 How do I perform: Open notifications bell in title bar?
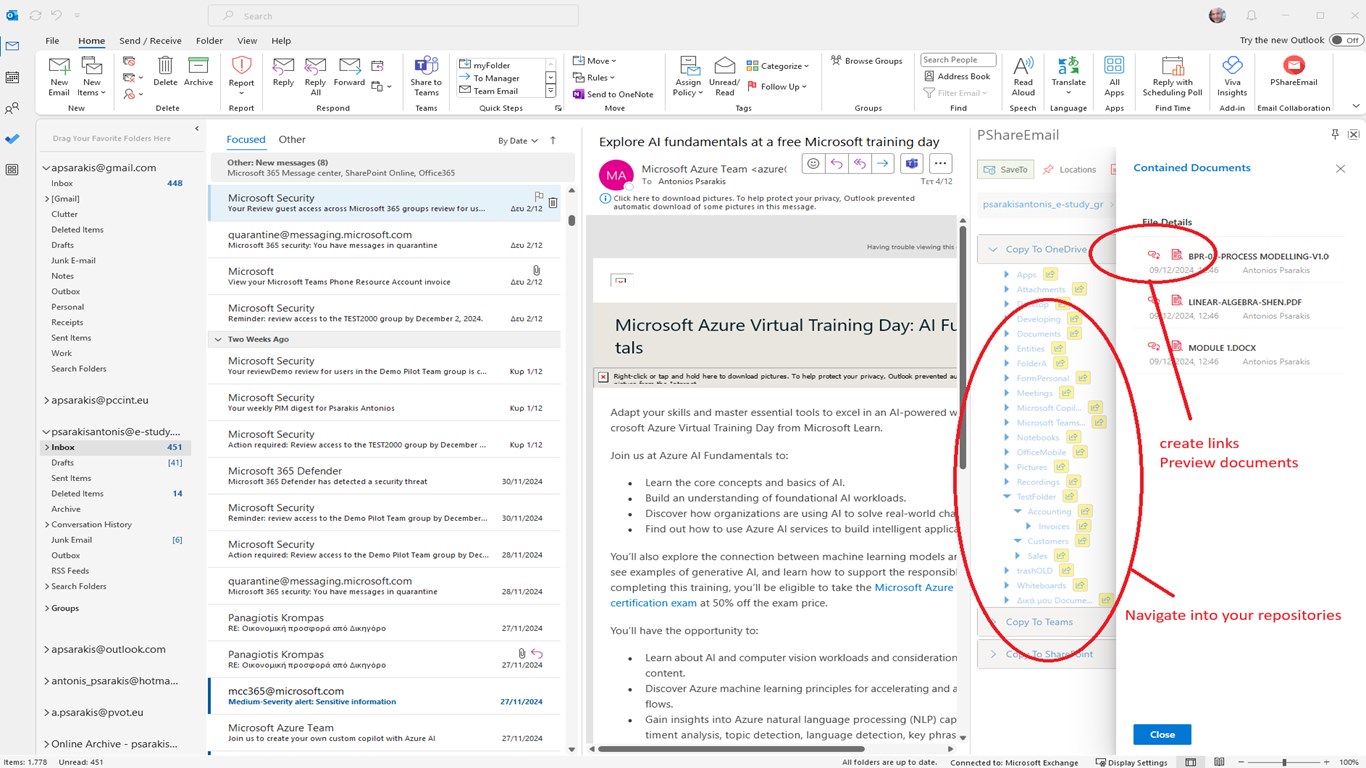(1251, 15)
